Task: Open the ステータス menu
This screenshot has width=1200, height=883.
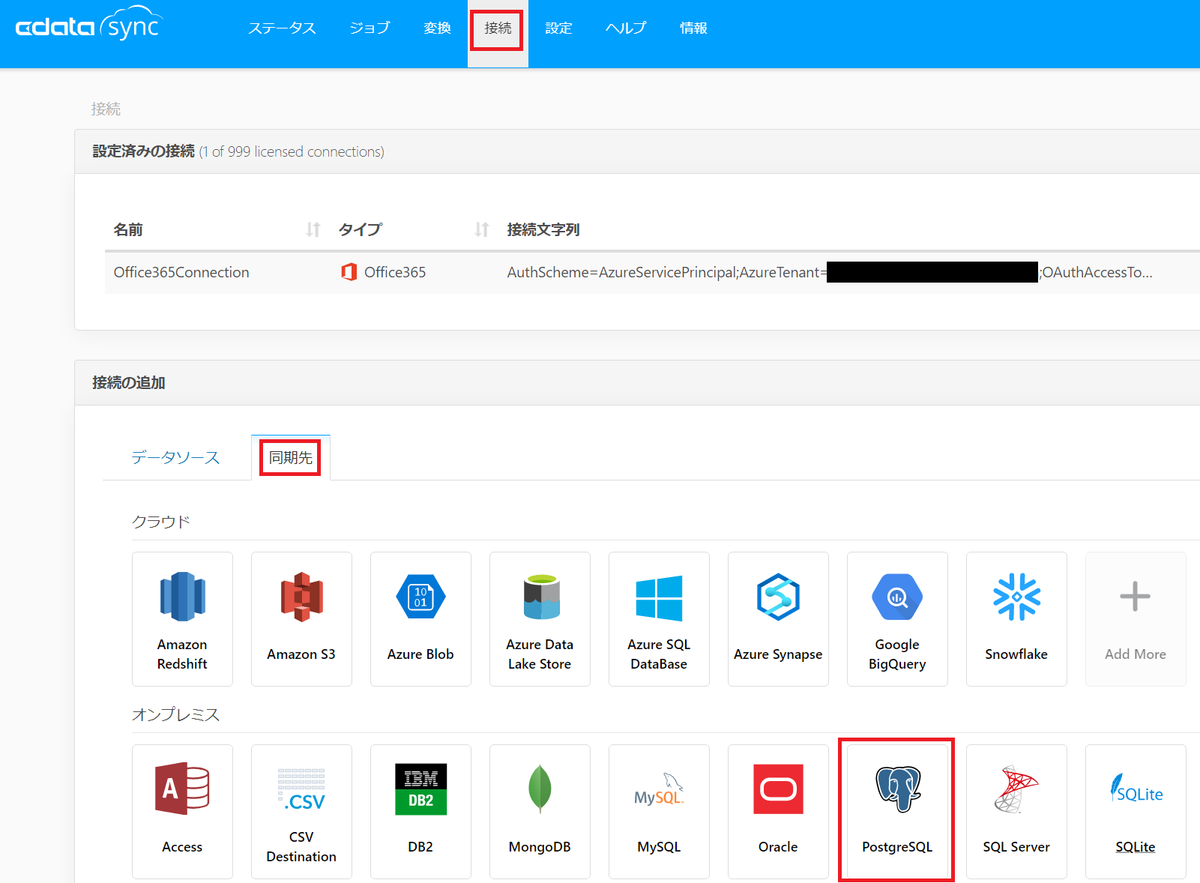Action: (282, 29)
